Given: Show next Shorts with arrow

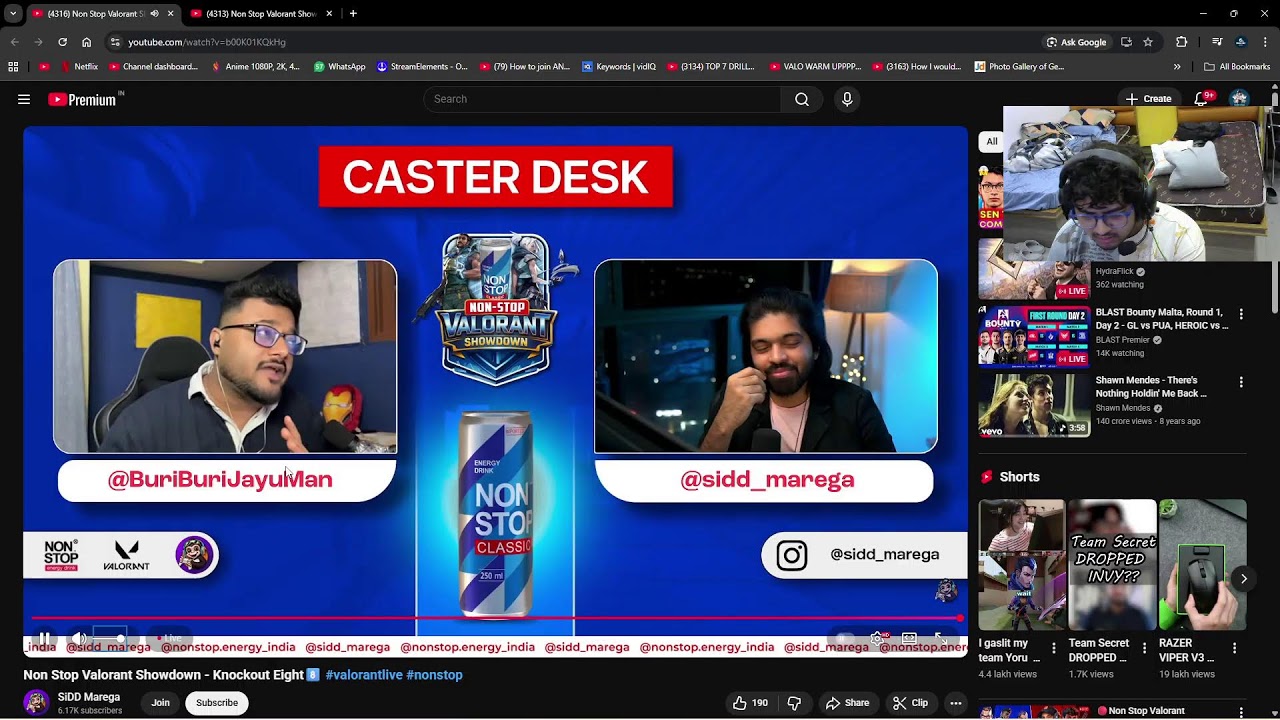Looking at the screenshot, I should click(1243, 578).
